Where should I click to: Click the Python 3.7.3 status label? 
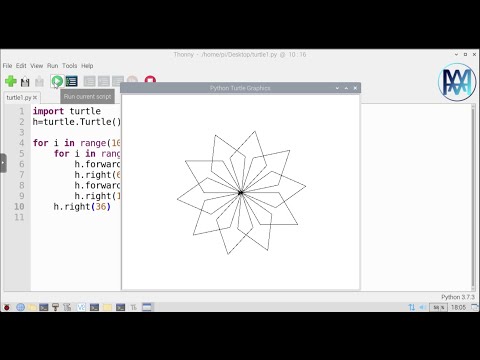(x=458, y=297)
